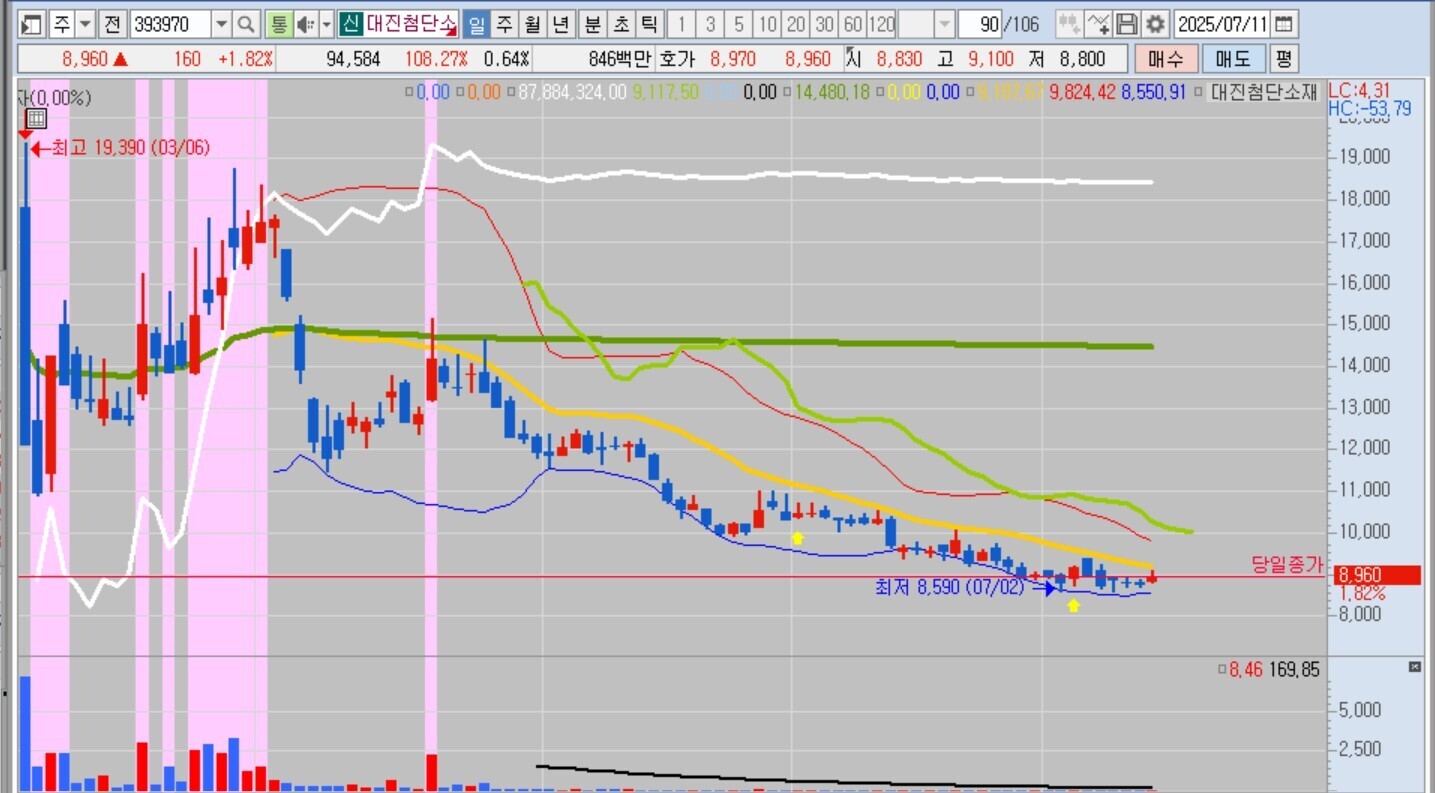Click the 108.27% volume ratio
1435x793 pixels.
436,59
